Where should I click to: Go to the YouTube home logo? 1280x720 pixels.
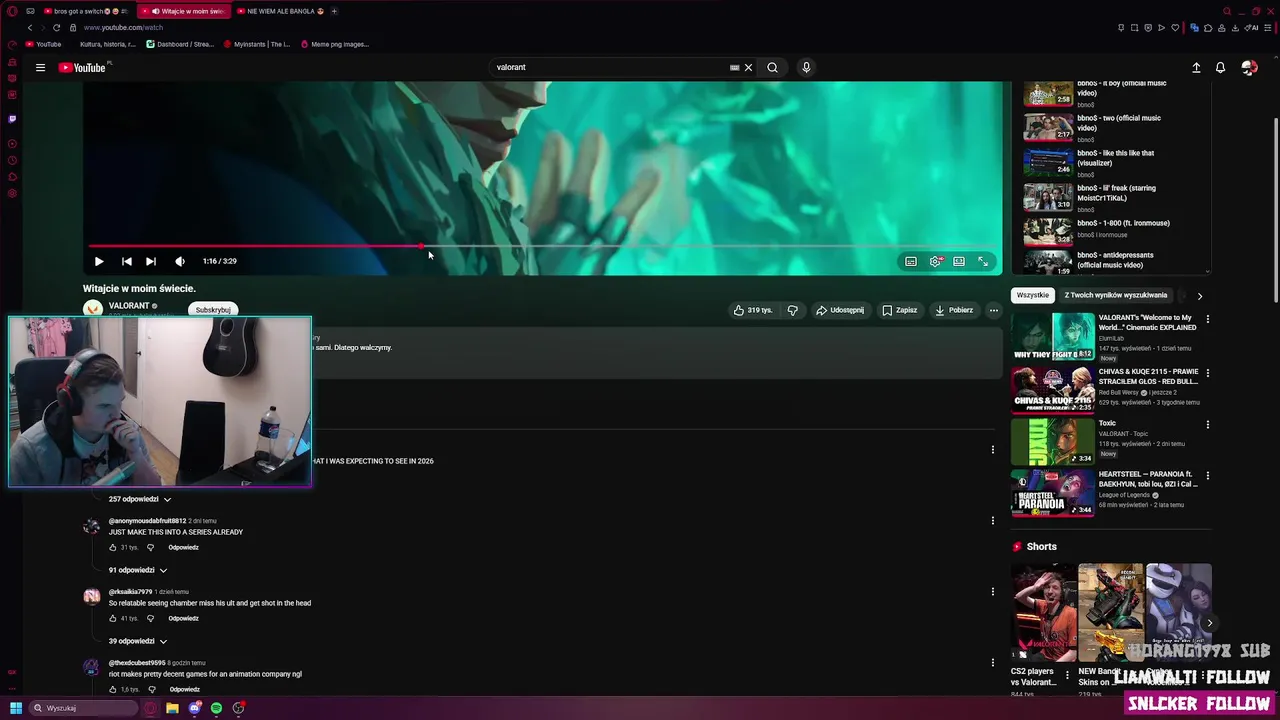[x=83, y=67]
